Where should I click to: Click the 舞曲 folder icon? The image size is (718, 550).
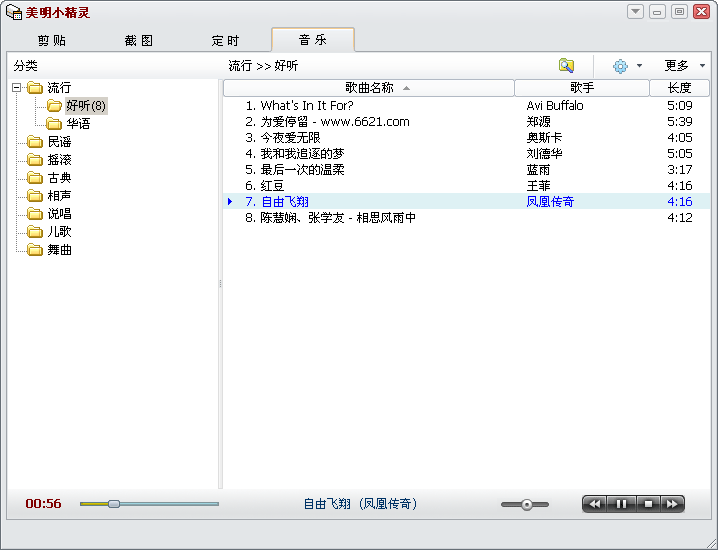(35, 250)
